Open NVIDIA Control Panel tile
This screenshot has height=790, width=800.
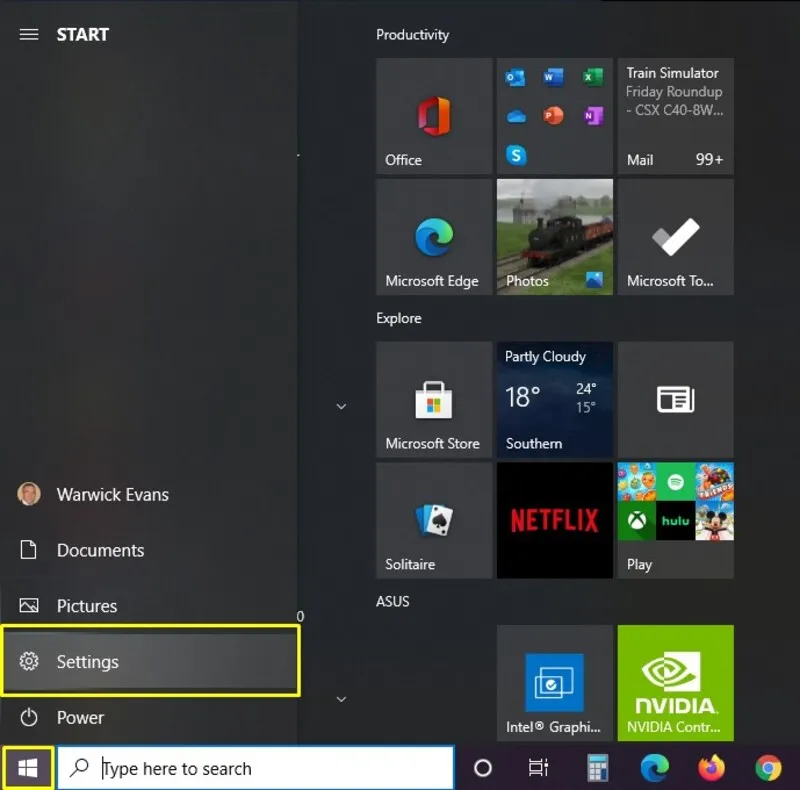coord(676,683)
